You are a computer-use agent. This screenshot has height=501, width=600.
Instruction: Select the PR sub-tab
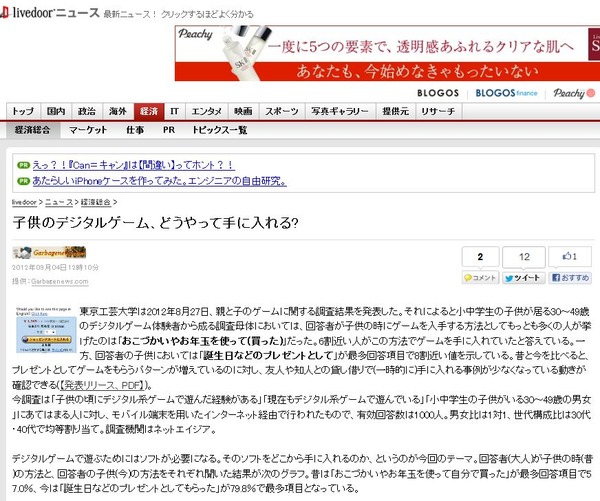(169, 130)
